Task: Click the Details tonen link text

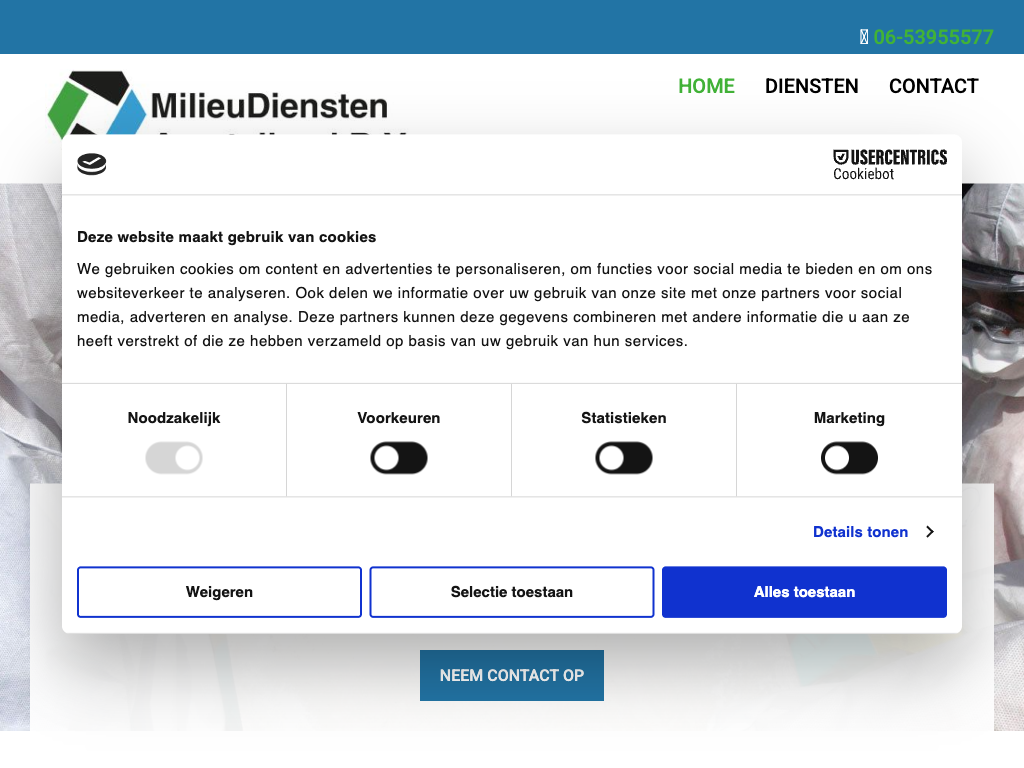Action: coord(860,532)
